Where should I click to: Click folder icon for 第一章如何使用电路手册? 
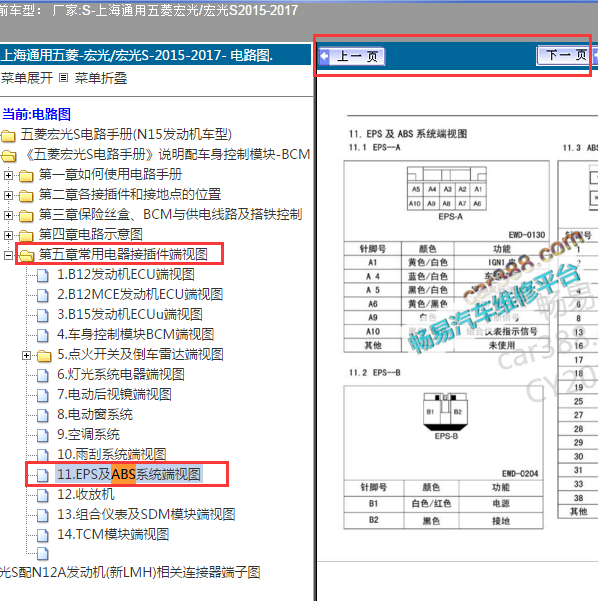[x=26, y=176]
